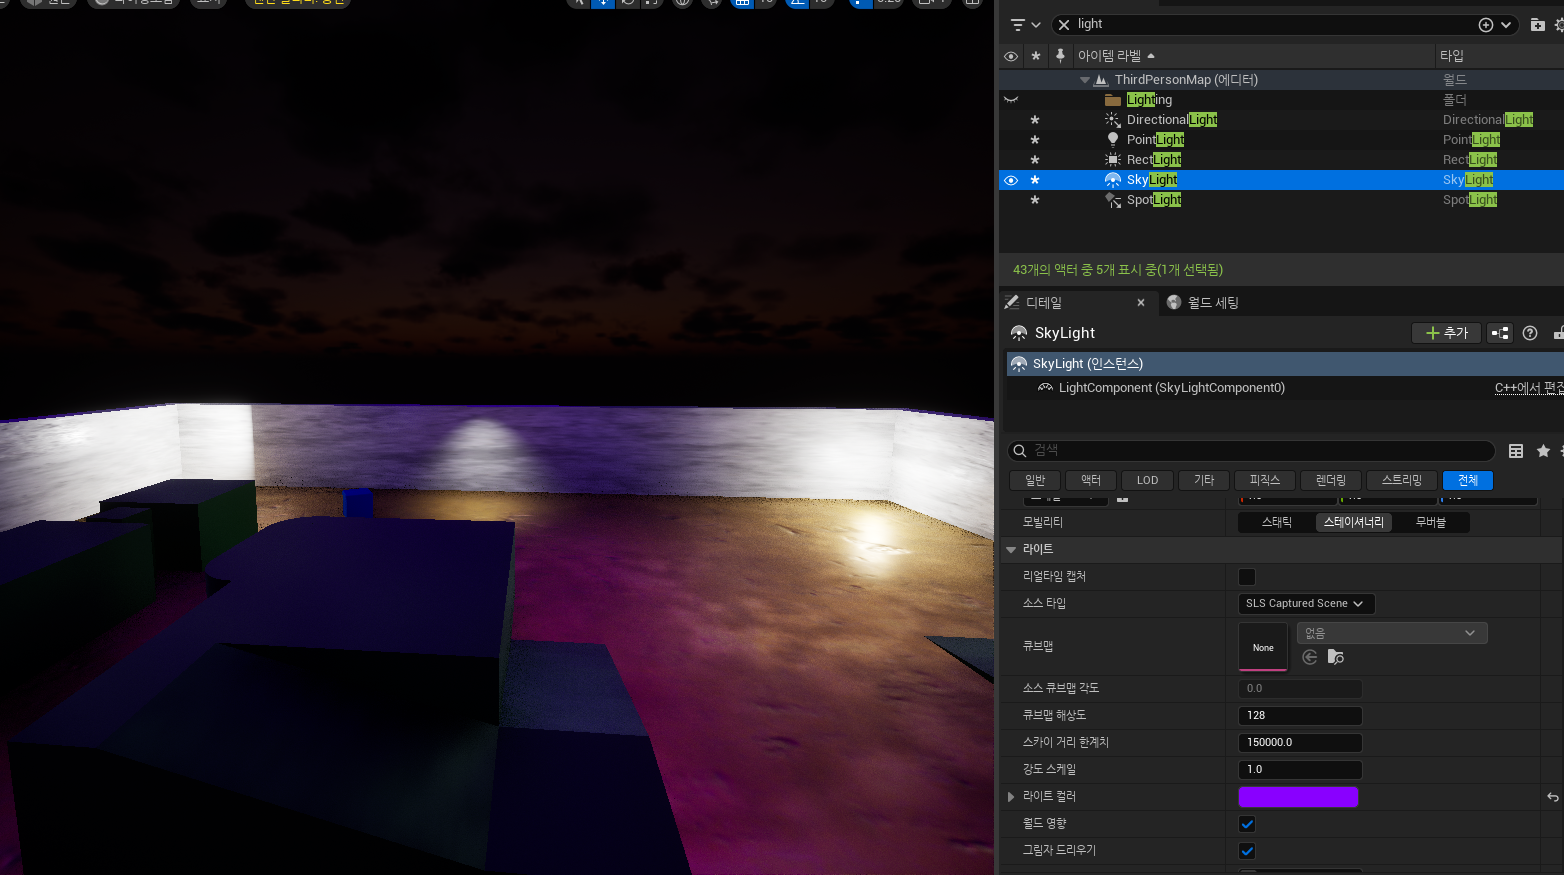Expand the 라이트 컬러 property row
The height and width of the screenshot is (875, 1564).
point(1011,797)
